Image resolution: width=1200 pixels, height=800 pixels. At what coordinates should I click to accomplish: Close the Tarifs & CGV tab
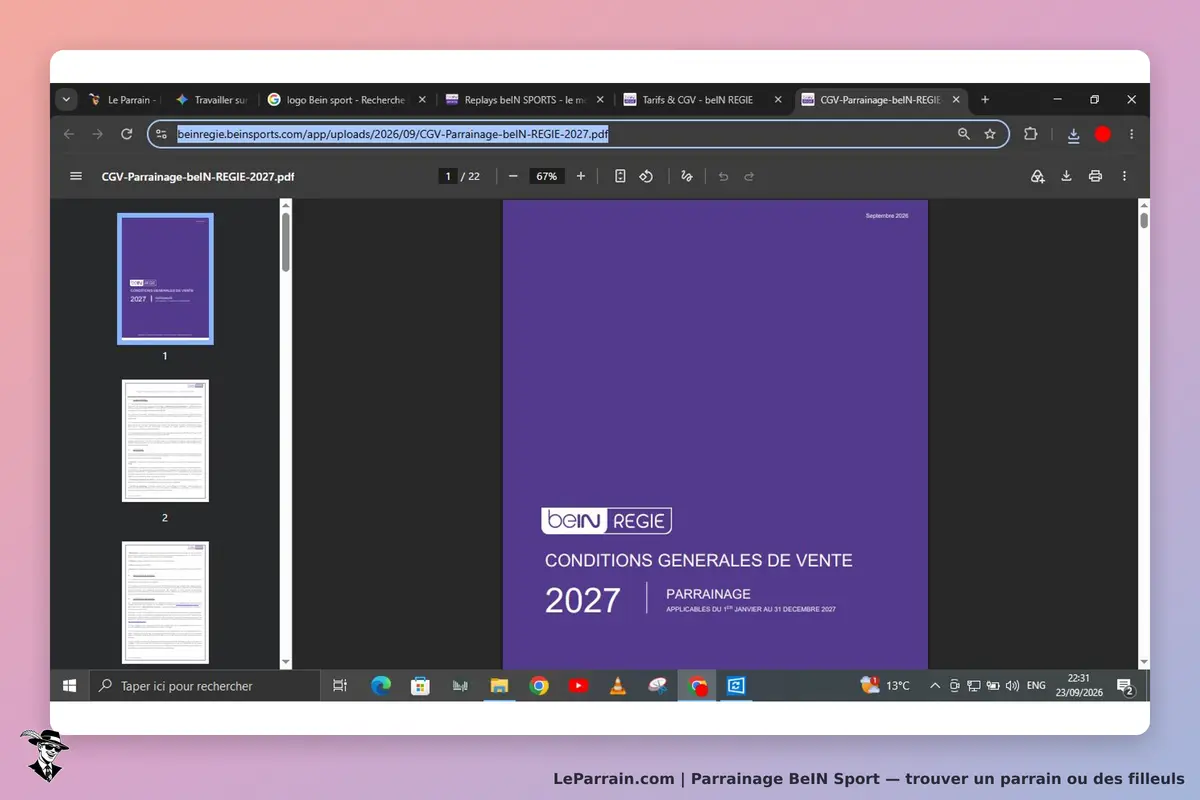(x=778, y=100)
